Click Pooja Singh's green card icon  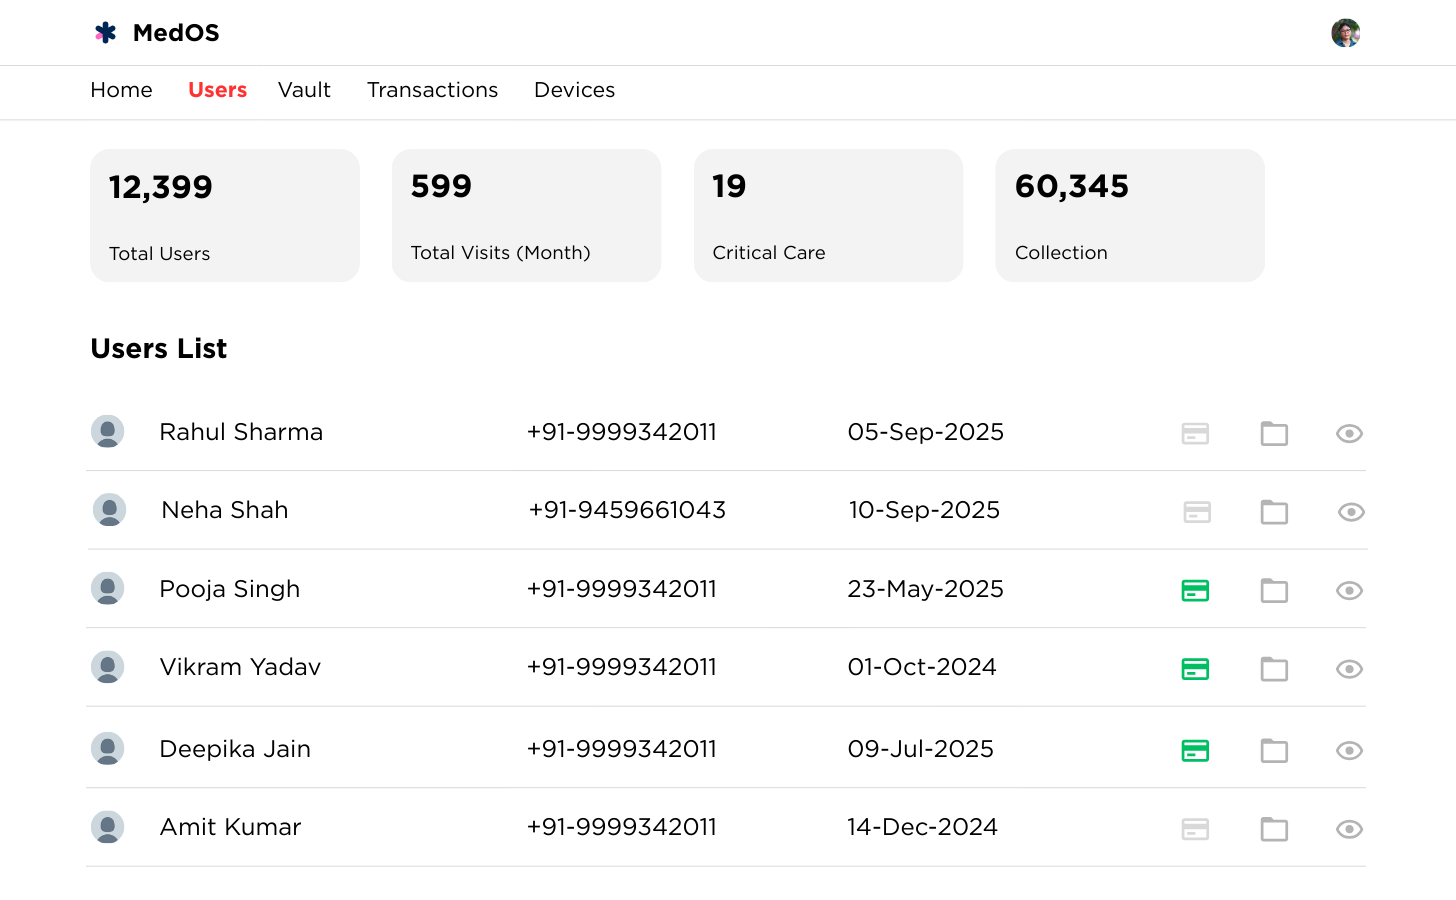(1195, 591)
